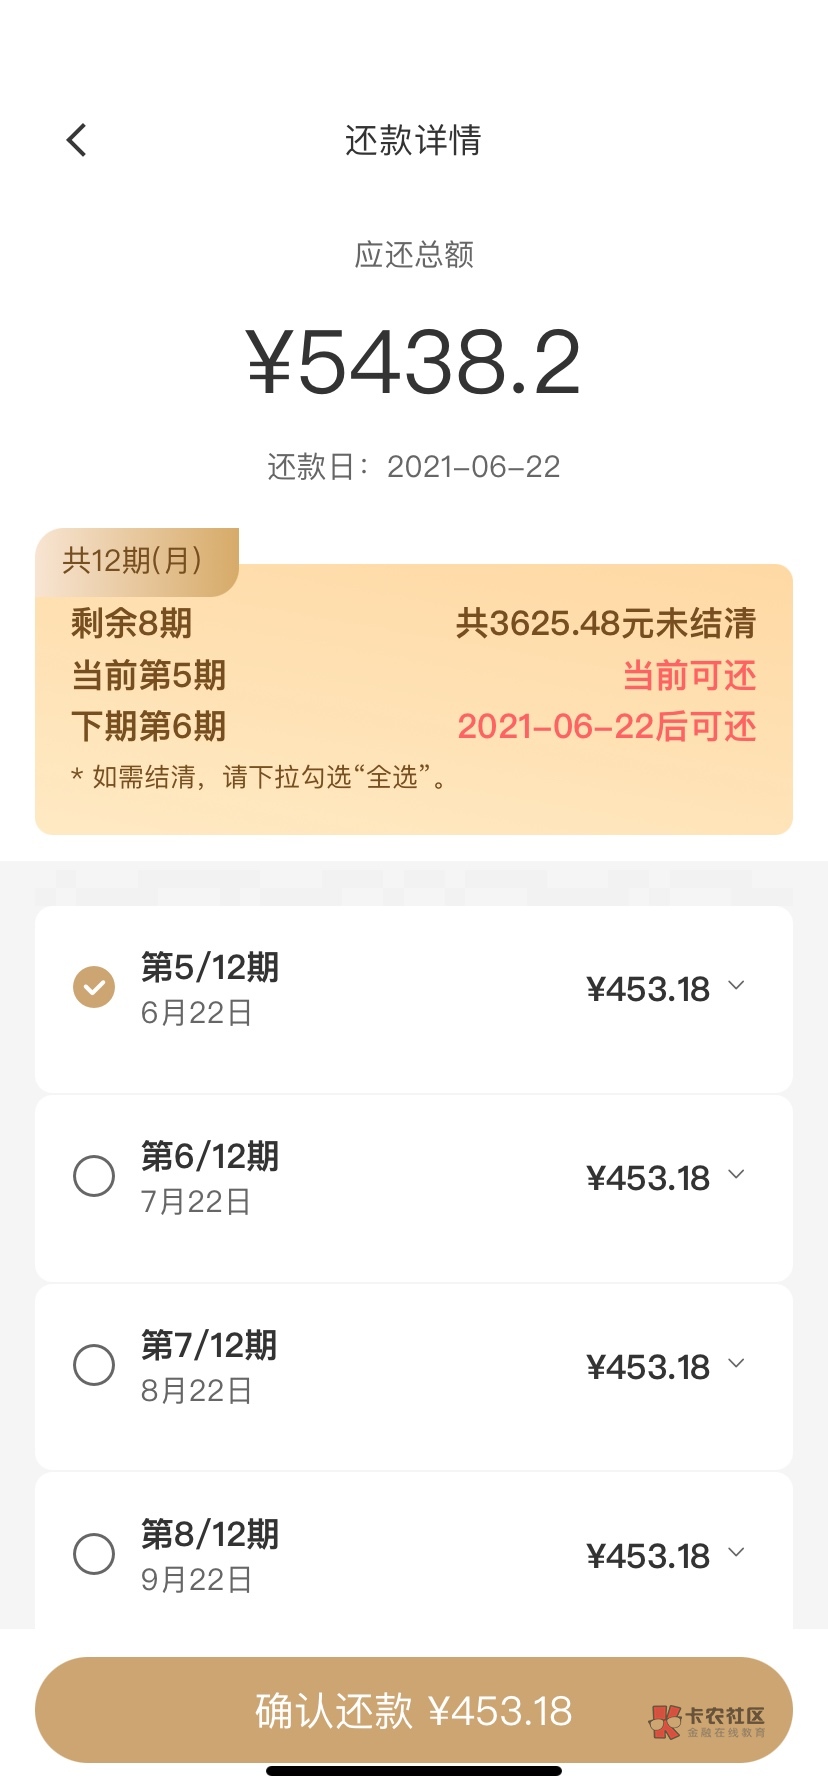This screenshot has width=828, height=1792.
Task: Select the 第8/12期 installment radio button
Action: [x=94, y=1554]
